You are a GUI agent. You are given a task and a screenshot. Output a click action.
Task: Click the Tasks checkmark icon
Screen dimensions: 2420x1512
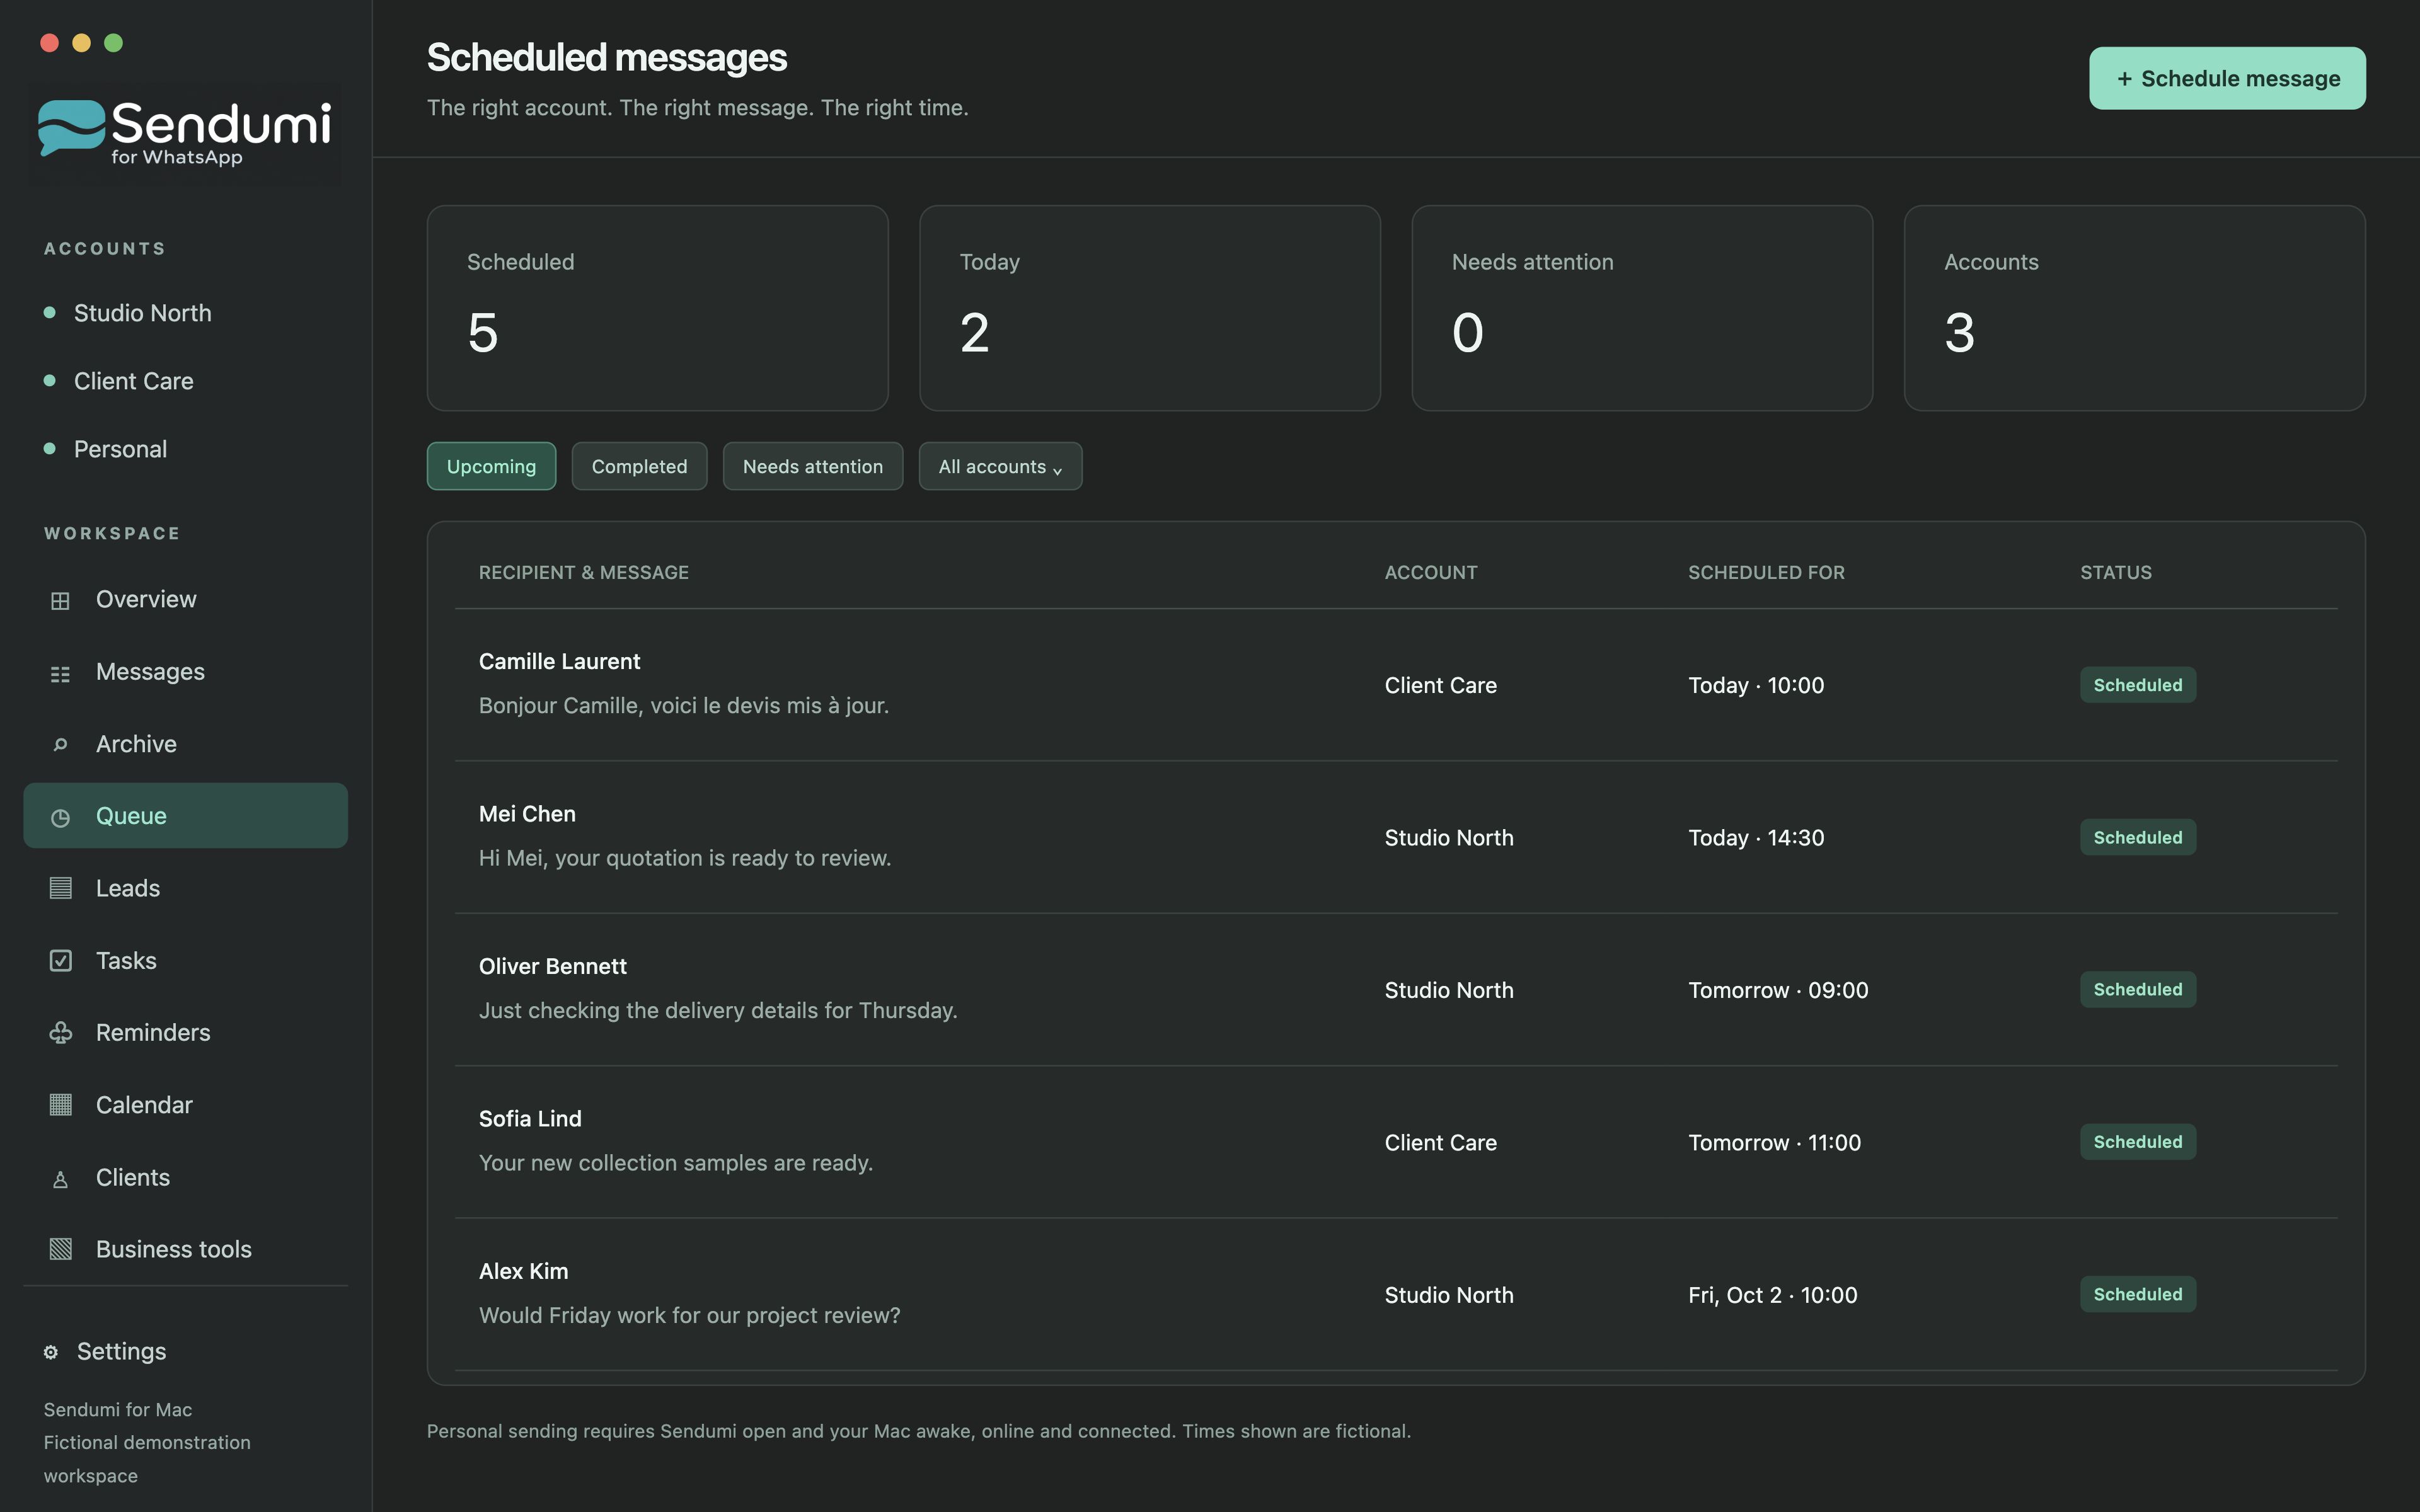(x=60, y=960)
